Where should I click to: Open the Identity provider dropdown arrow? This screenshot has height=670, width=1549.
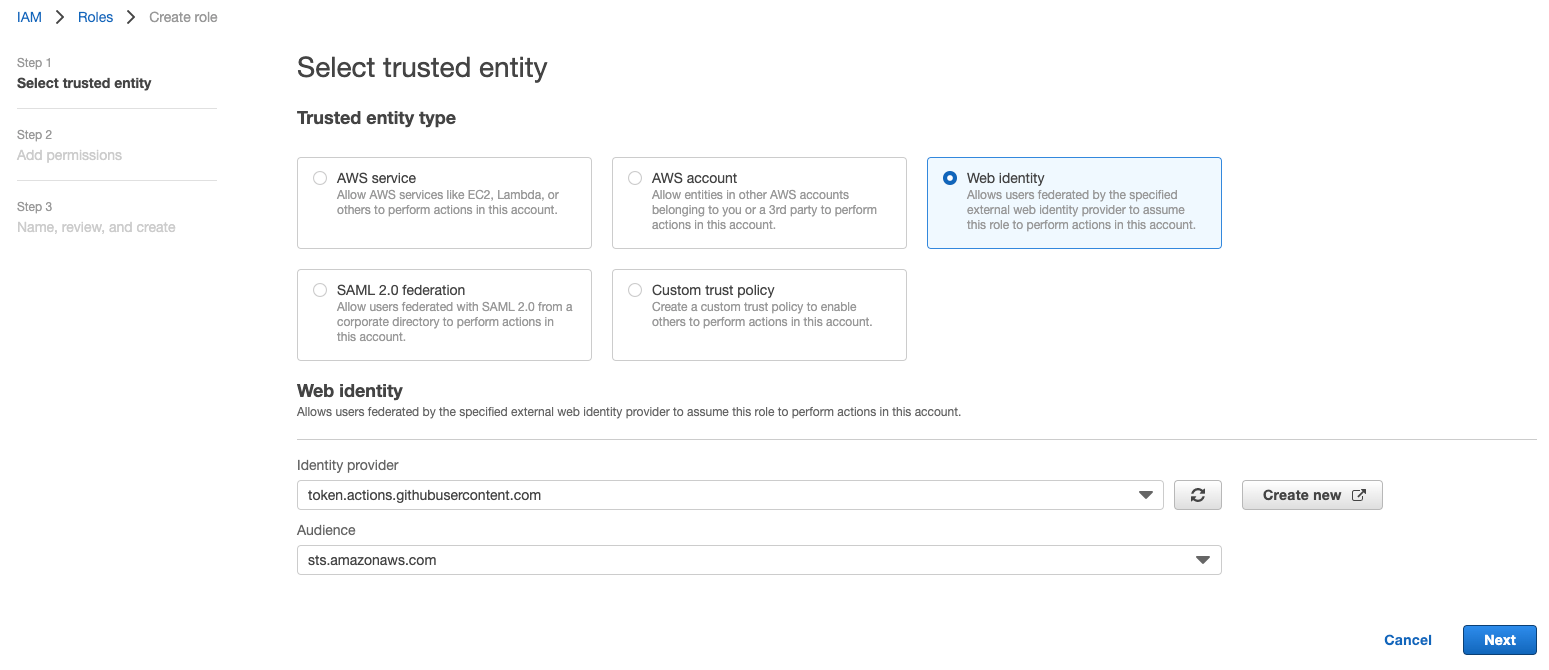point(1146,495)
